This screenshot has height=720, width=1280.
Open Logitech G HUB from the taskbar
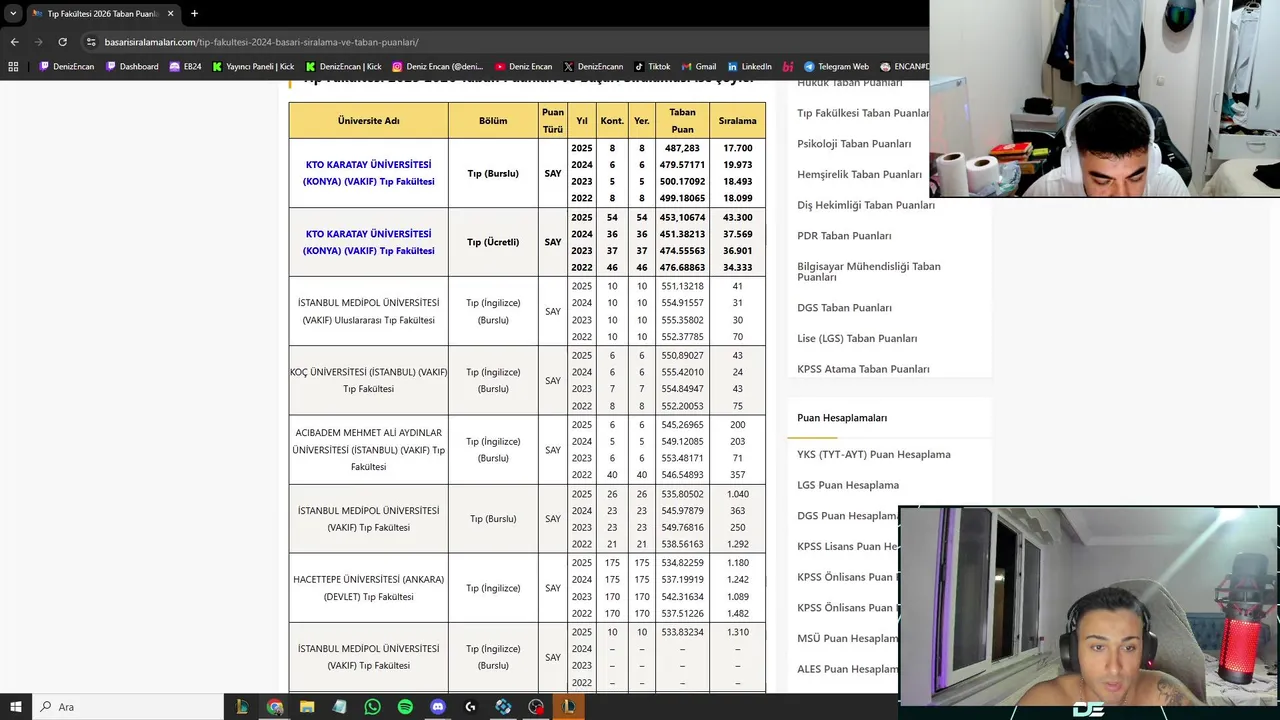470,706
